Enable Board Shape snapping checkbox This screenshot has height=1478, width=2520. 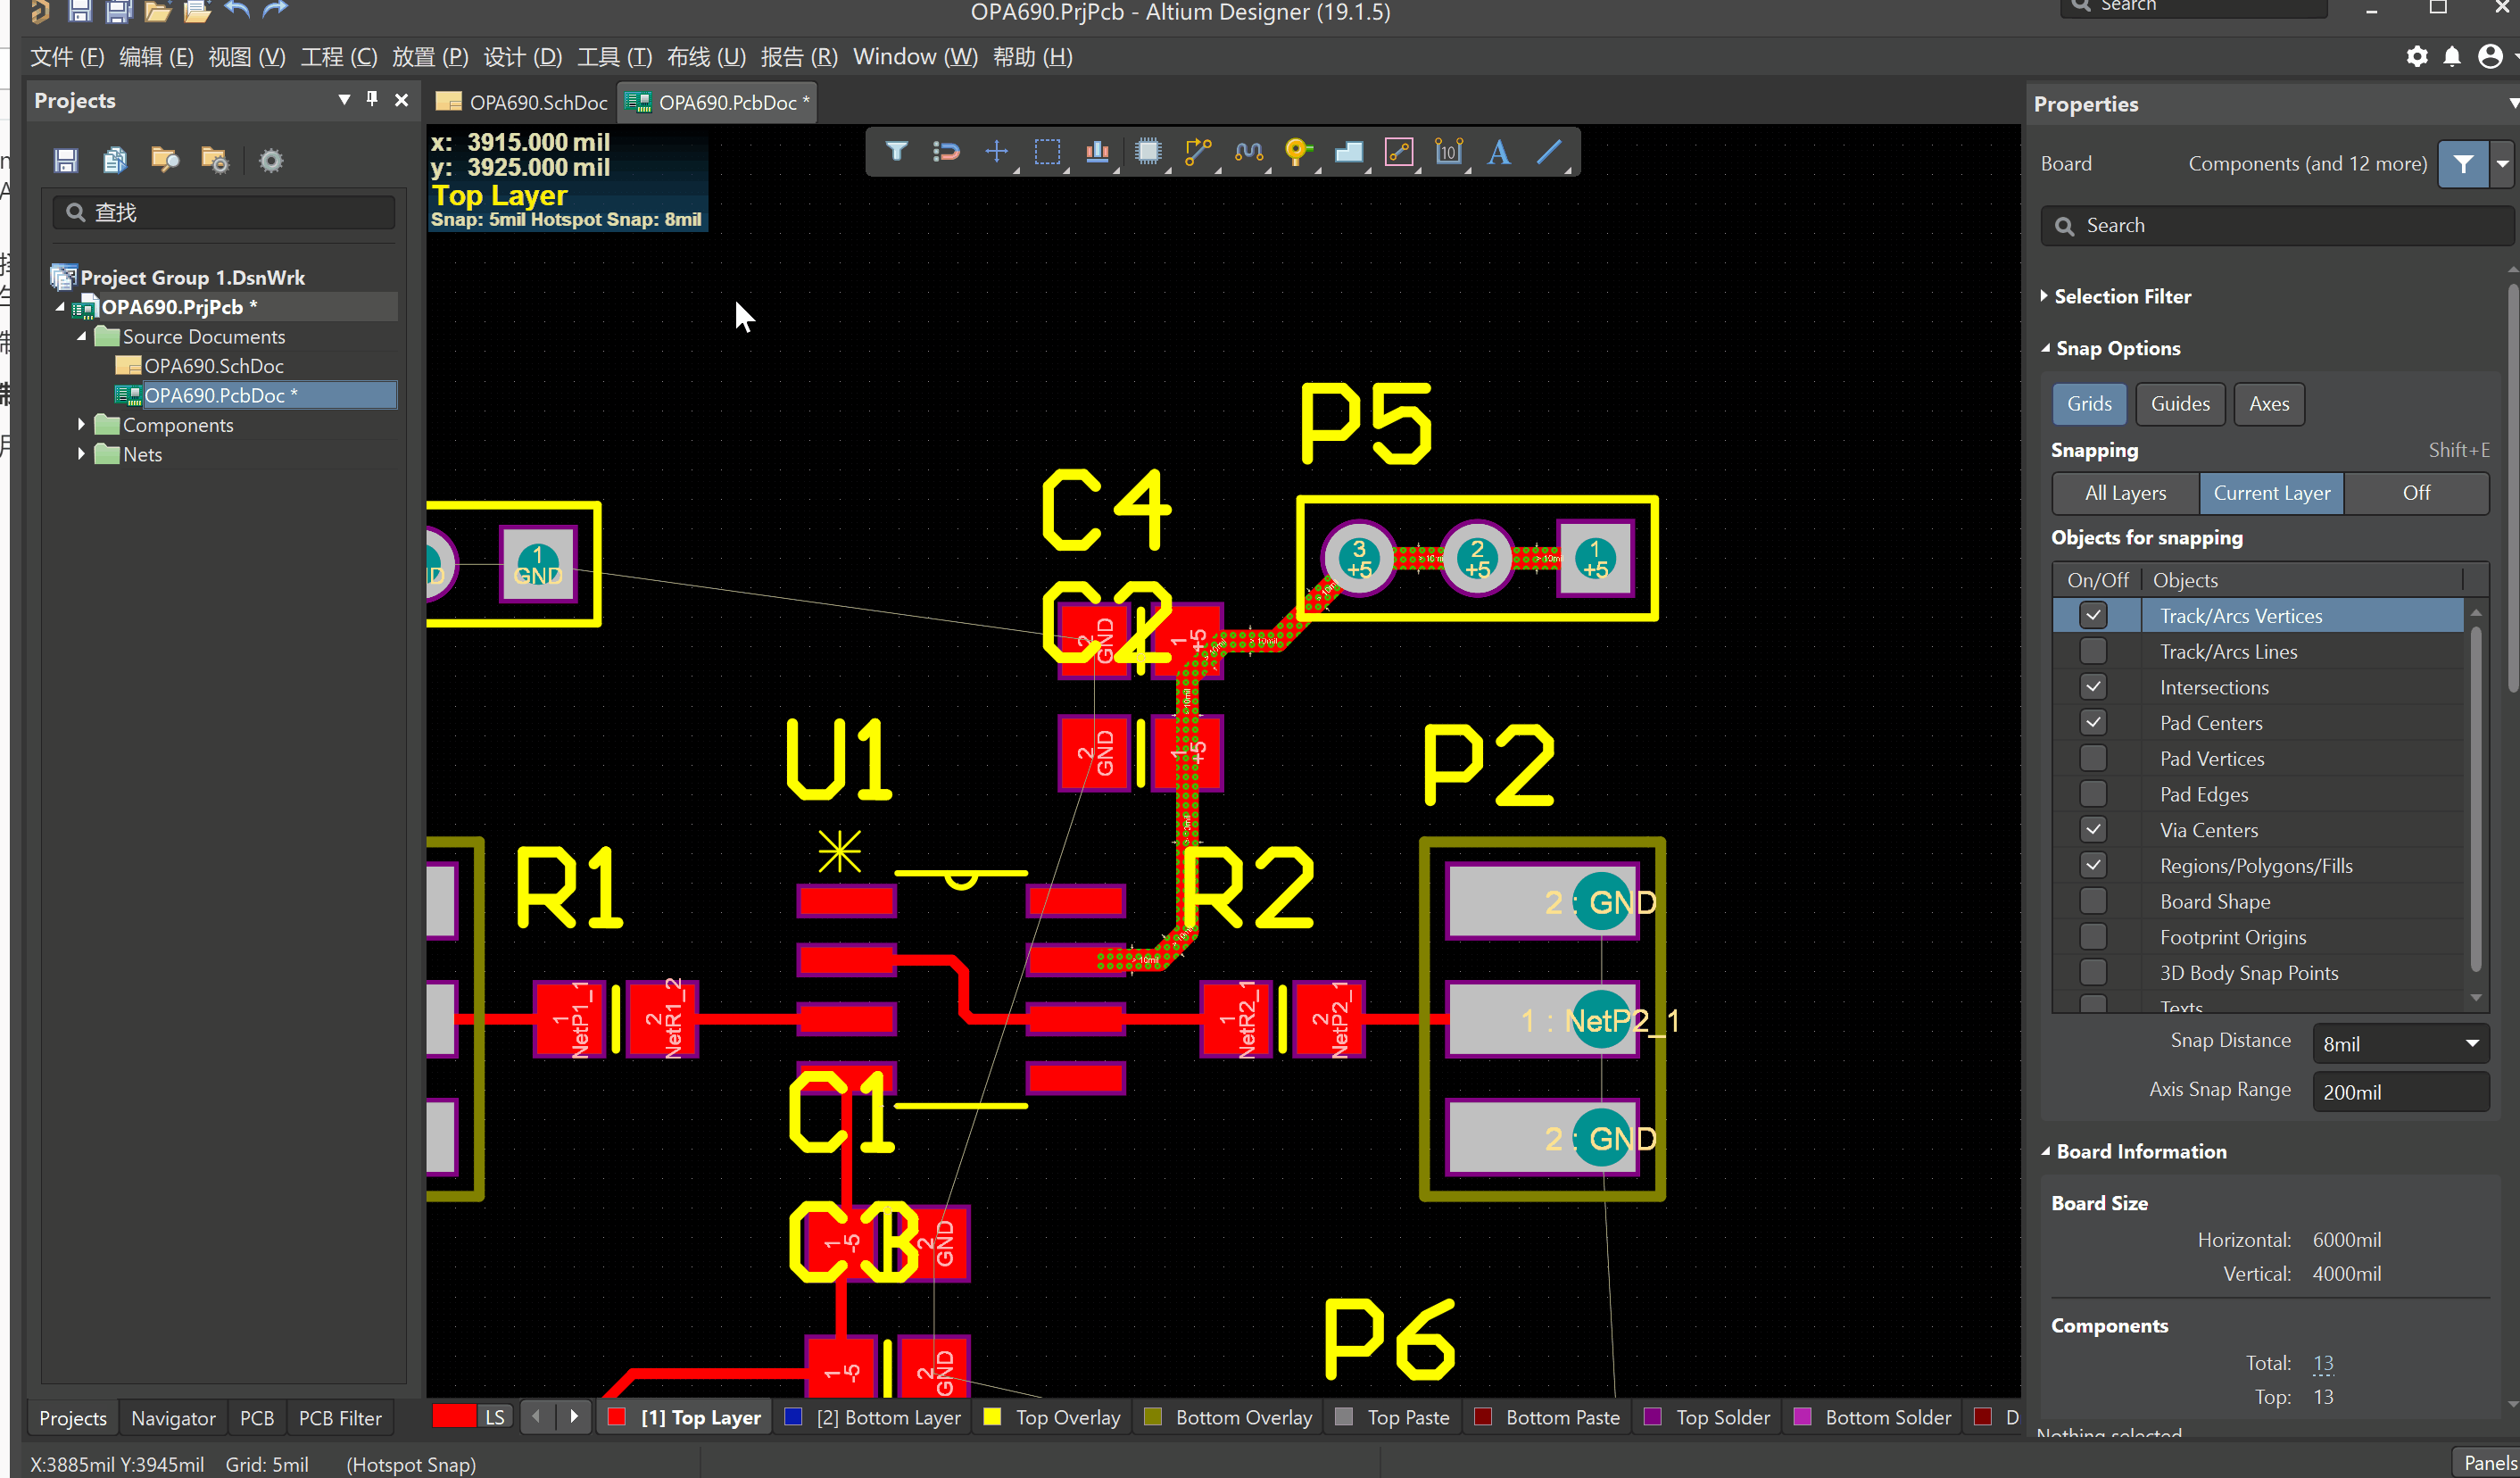2092,901
